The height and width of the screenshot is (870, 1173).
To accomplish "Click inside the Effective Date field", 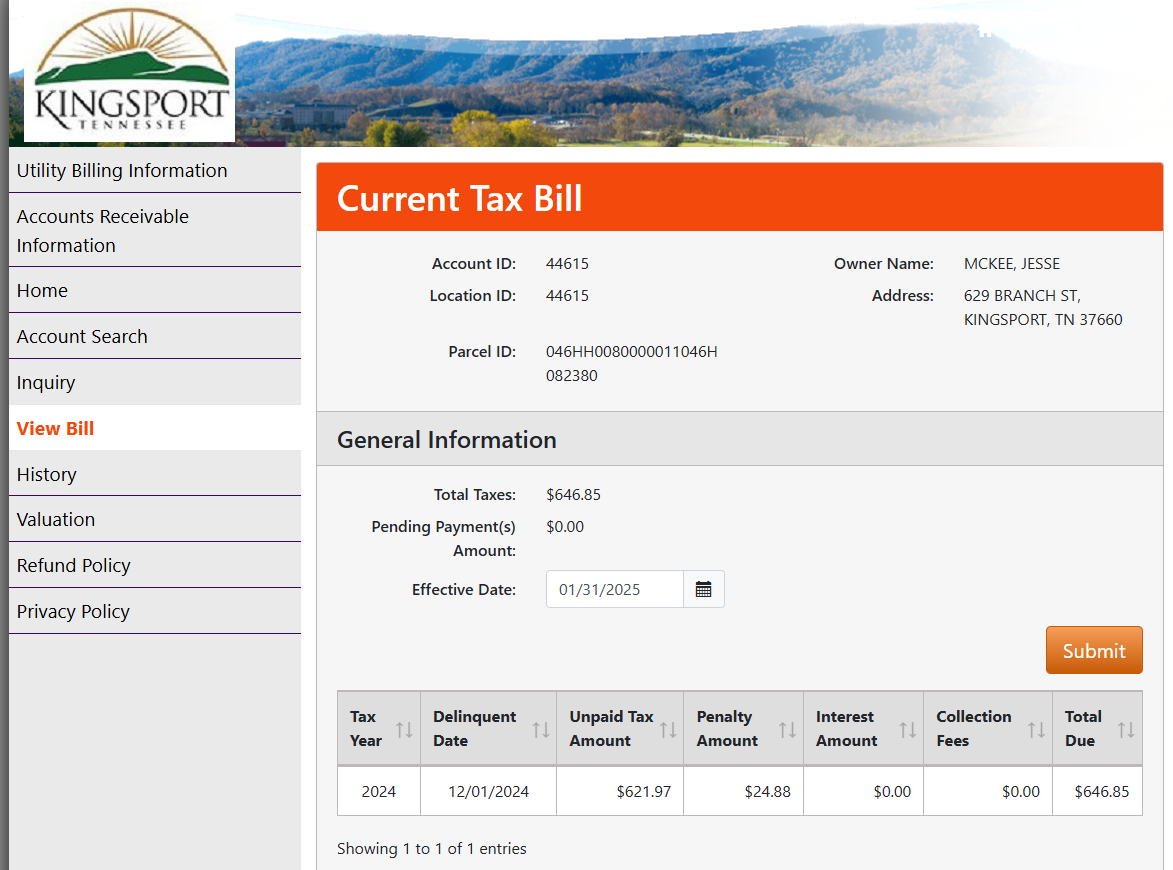I will pyautogui.click(x=614, y=590).
